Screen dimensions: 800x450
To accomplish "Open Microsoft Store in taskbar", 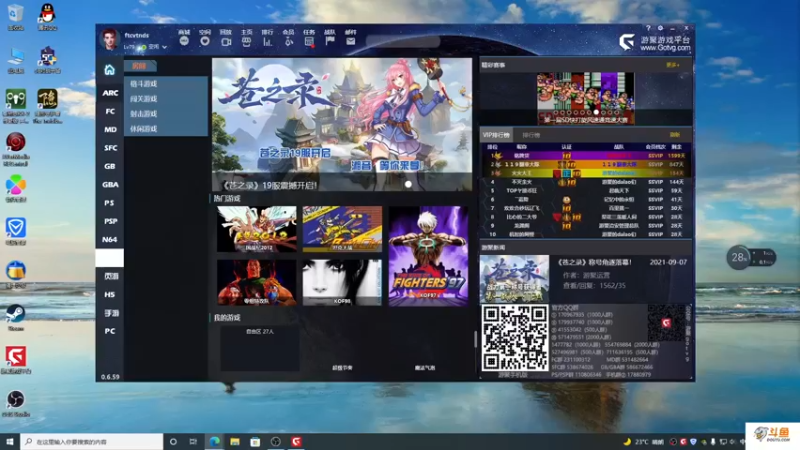I will [255, 441].
